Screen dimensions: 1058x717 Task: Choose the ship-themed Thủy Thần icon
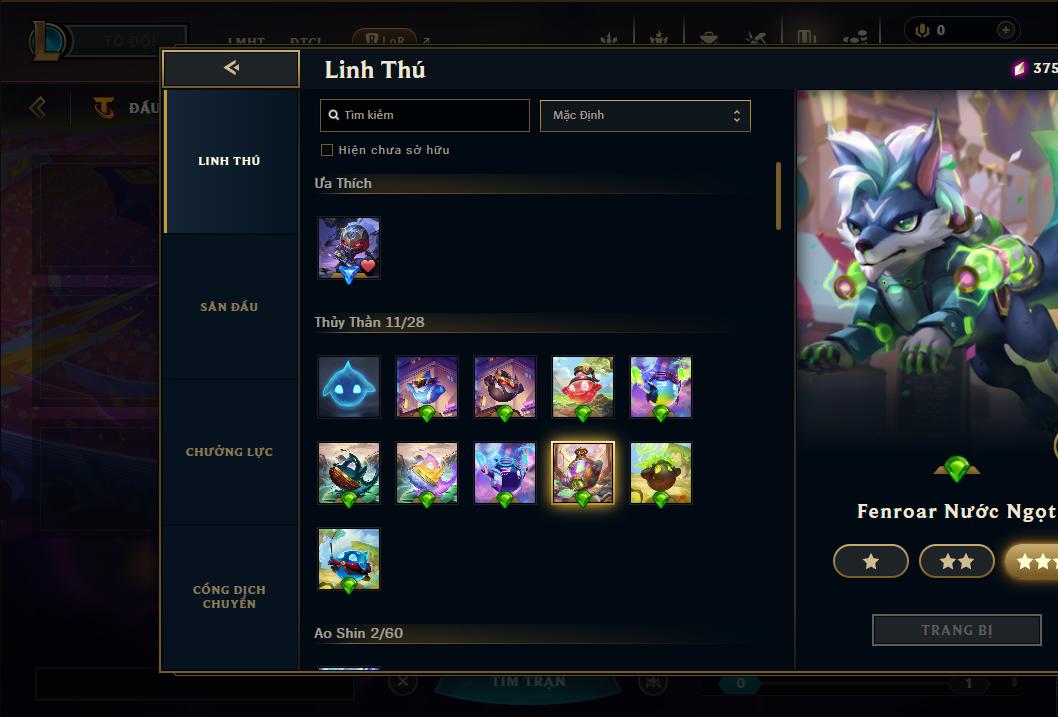(349, 473)
